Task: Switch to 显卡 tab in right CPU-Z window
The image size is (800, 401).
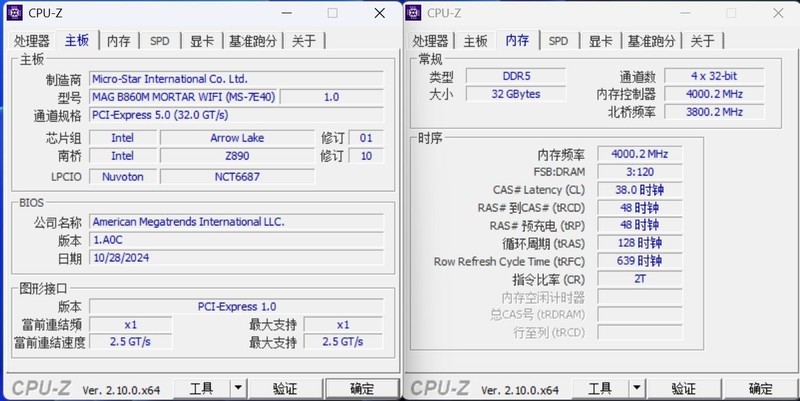Action: pos(601,41)
